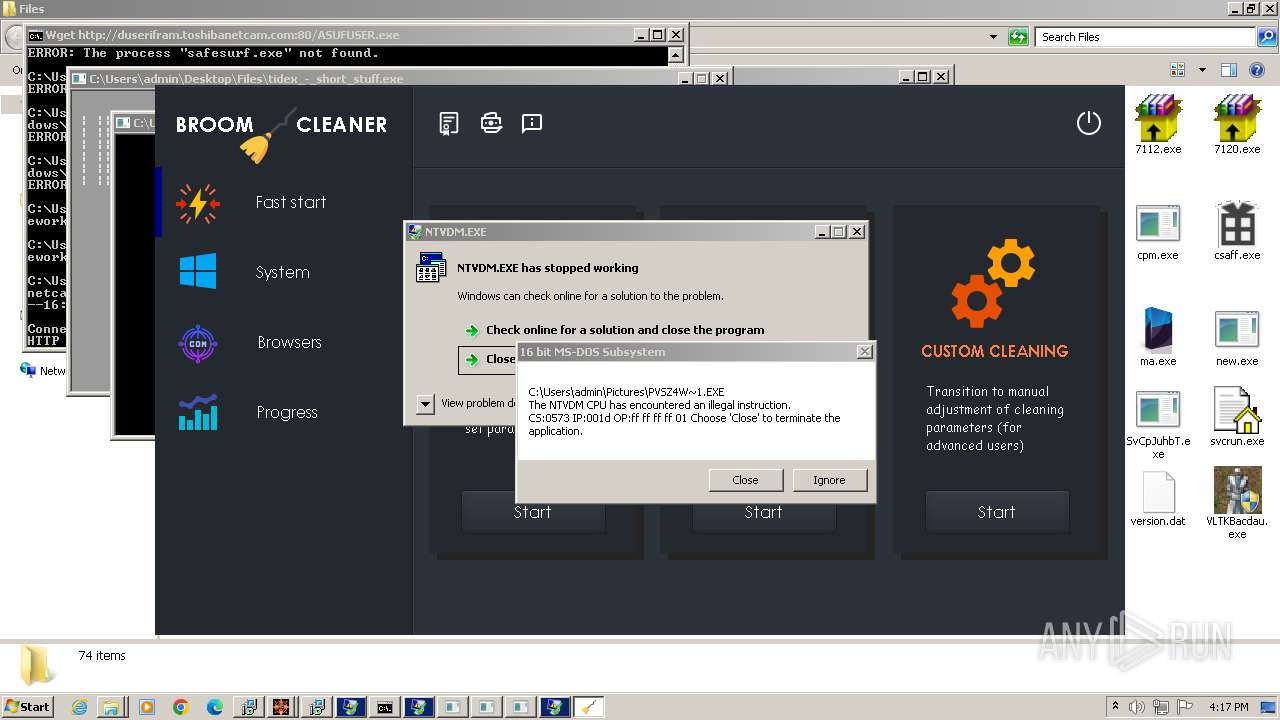Open the System section in Broom Cleaner

[x=284, y=272]
